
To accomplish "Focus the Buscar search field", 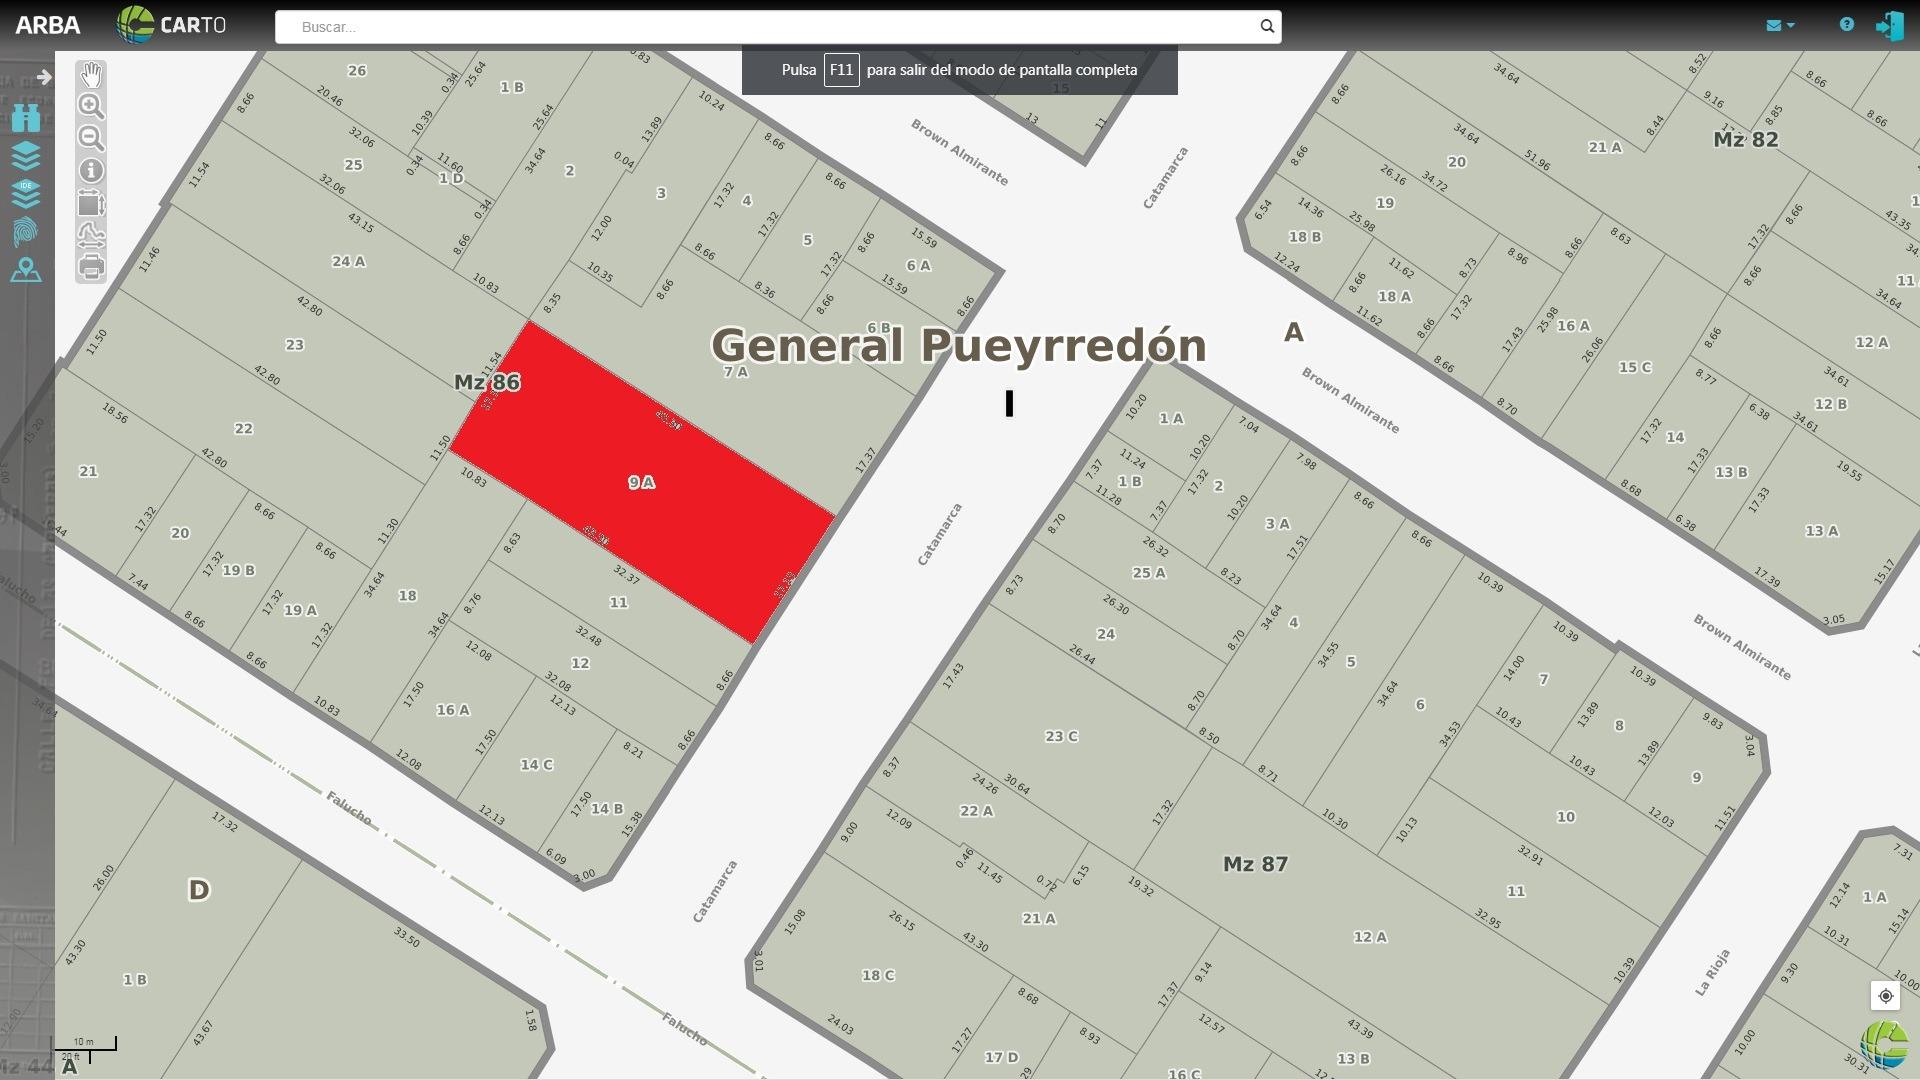I will (766, 27).
